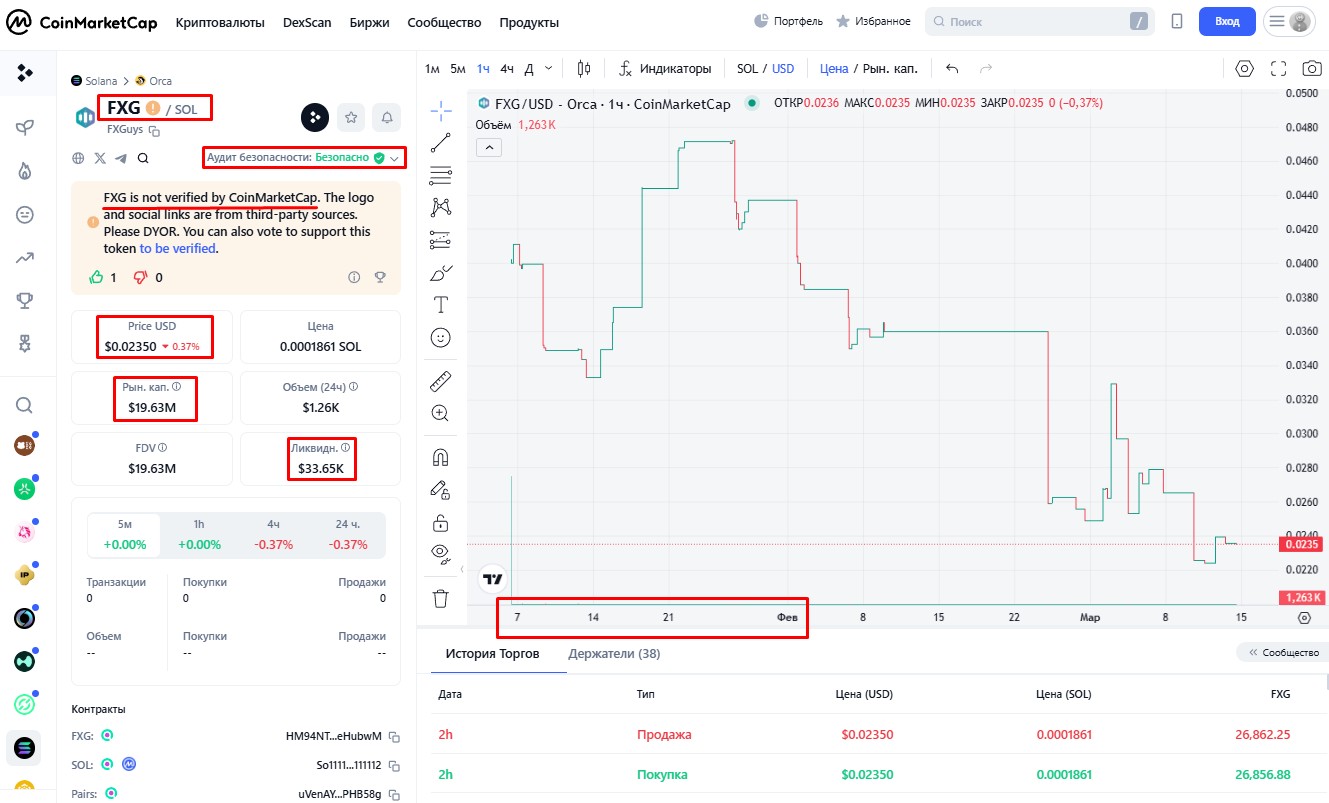Open the Биржи menu
The image size is (1329, 803).
[369, 22]
